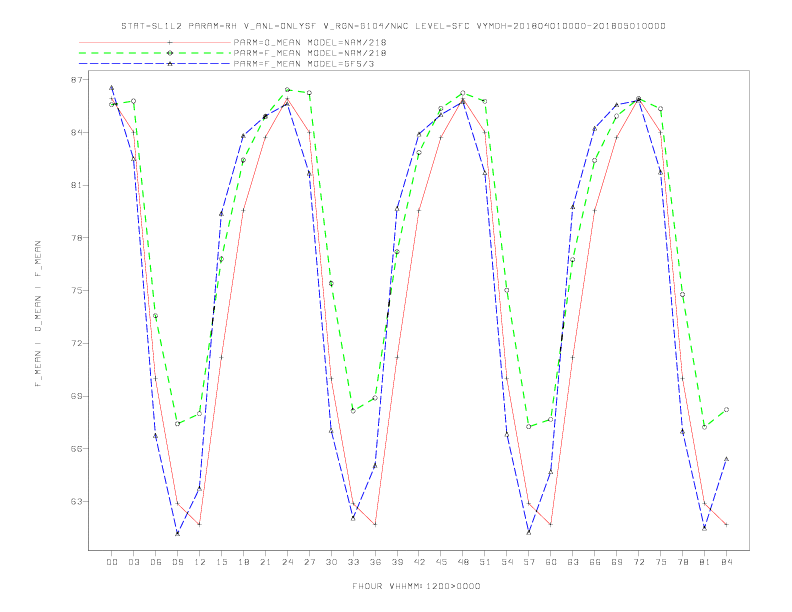Click the x-axis forecast hour label 72

(638, 562)
